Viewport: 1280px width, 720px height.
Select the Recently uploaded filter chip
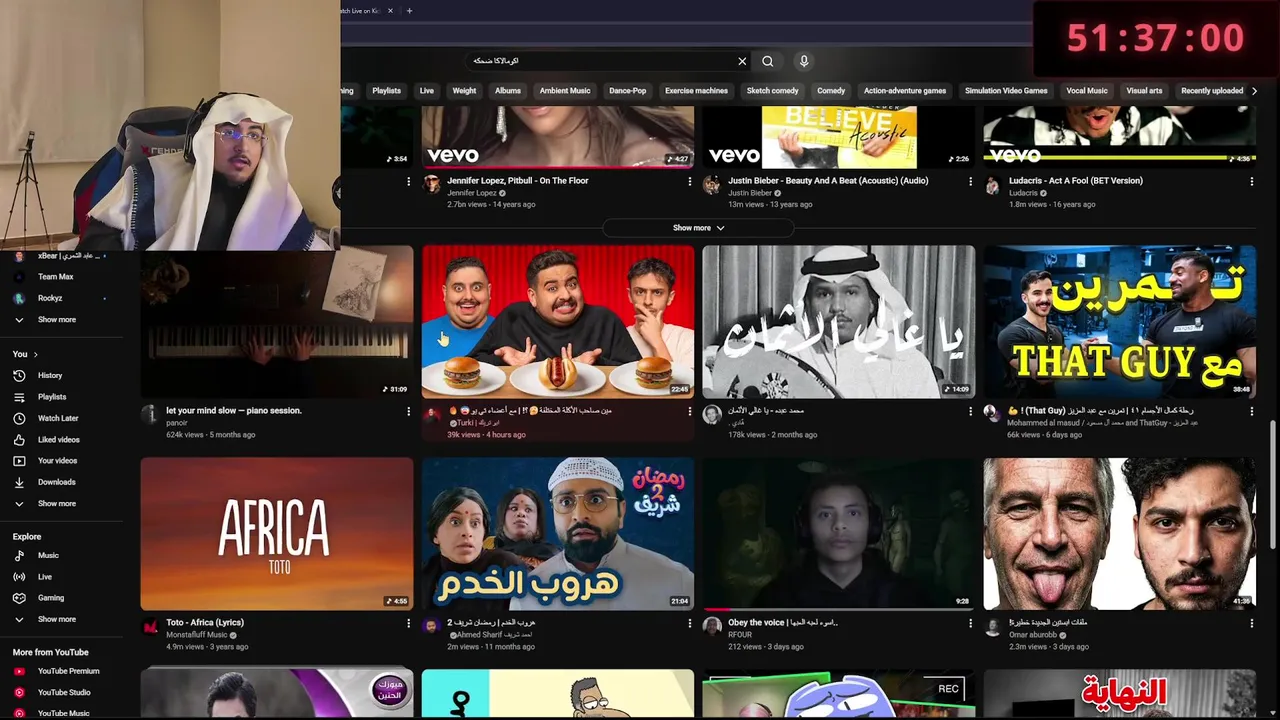1212,91
